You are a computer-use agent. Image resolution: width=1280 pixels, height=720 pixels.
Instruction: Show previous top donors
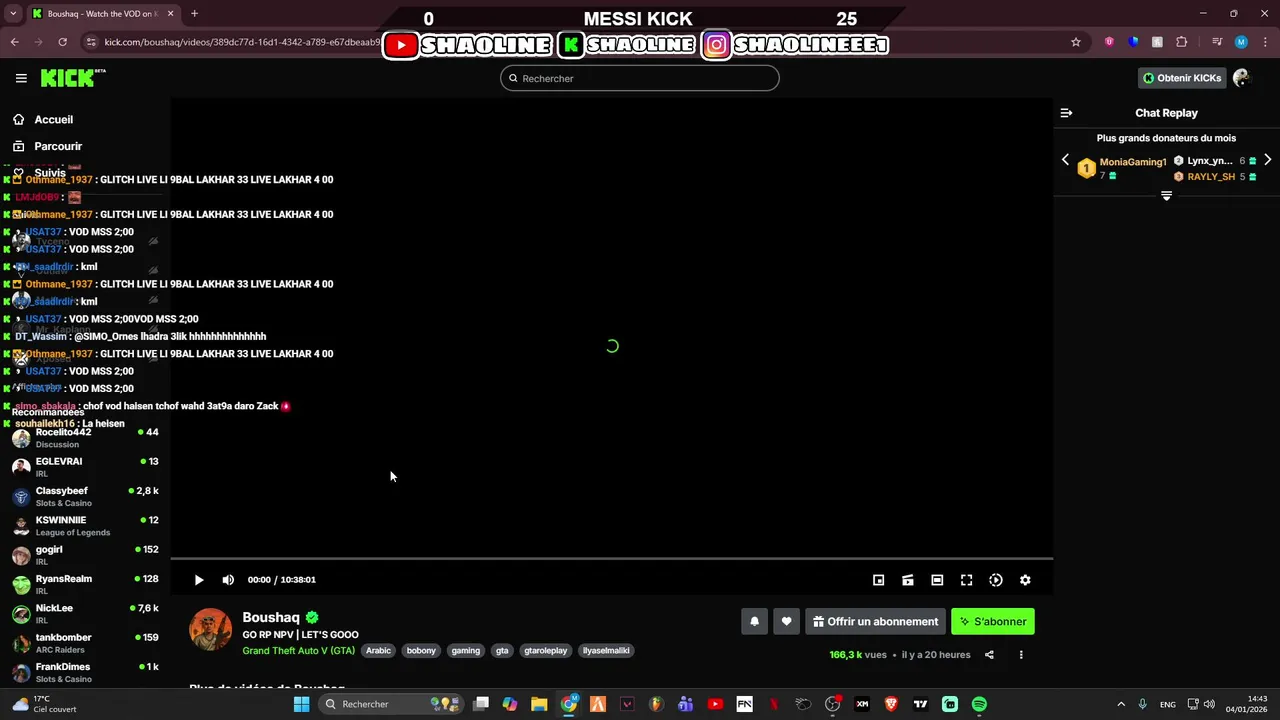point(1065,160)
